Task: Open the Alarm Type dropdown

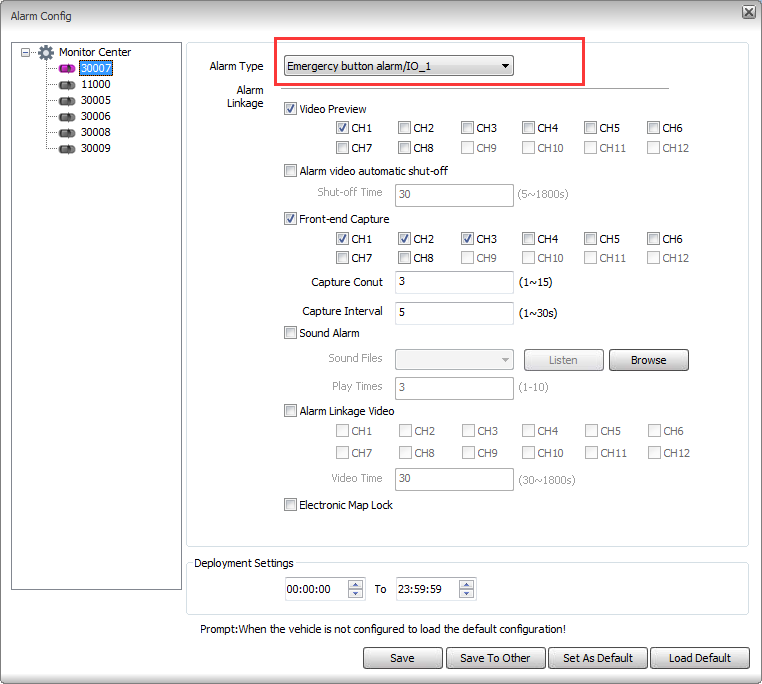Action: [505, 67]
